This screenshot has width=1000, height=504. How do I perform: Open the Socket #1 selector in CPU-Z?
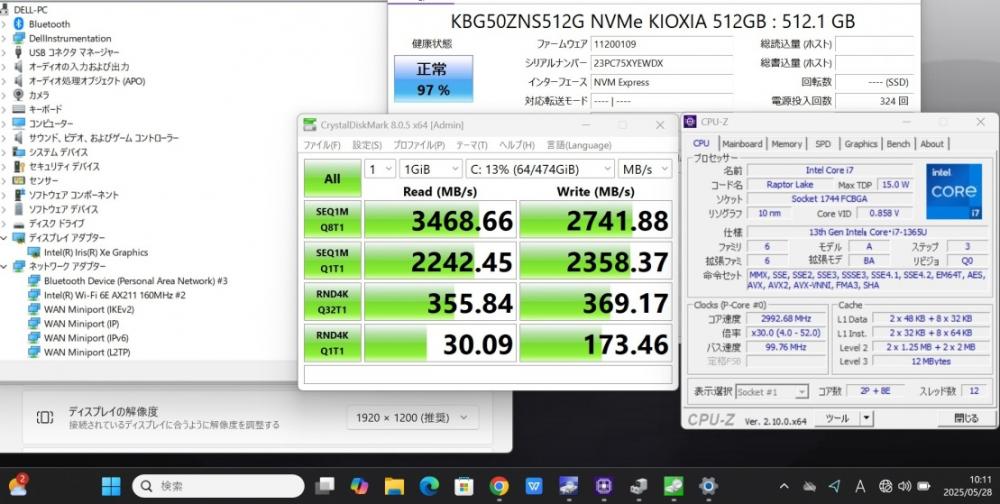pyautogui.click(x=772, y=392)
